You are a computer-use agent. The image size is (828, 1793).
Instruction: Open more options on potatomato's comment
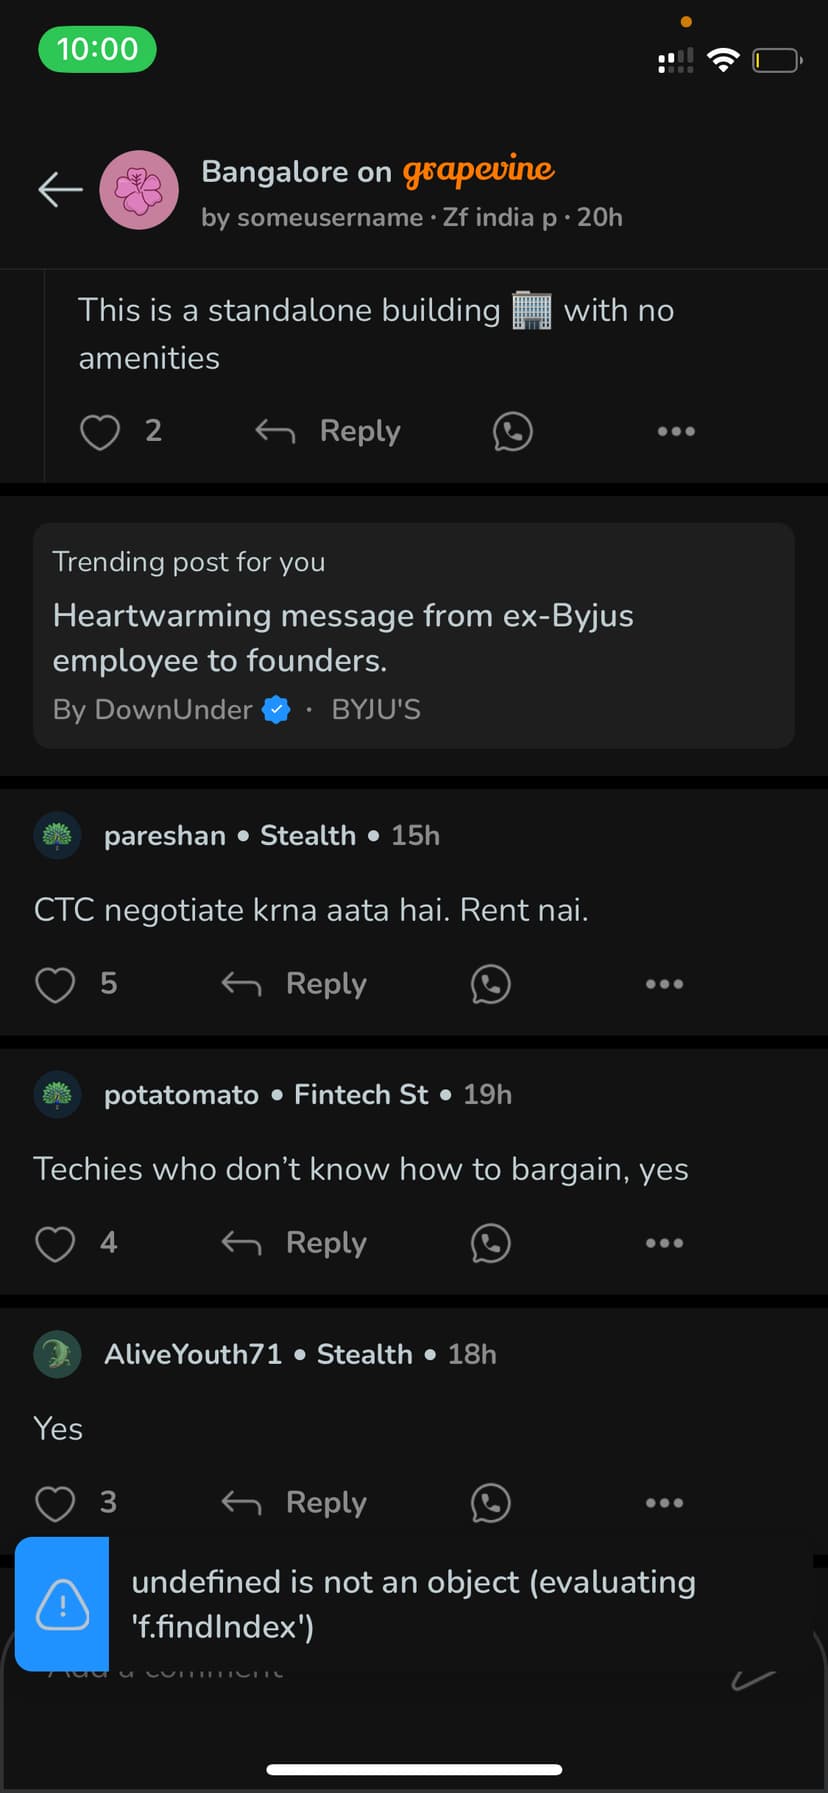664,1243
